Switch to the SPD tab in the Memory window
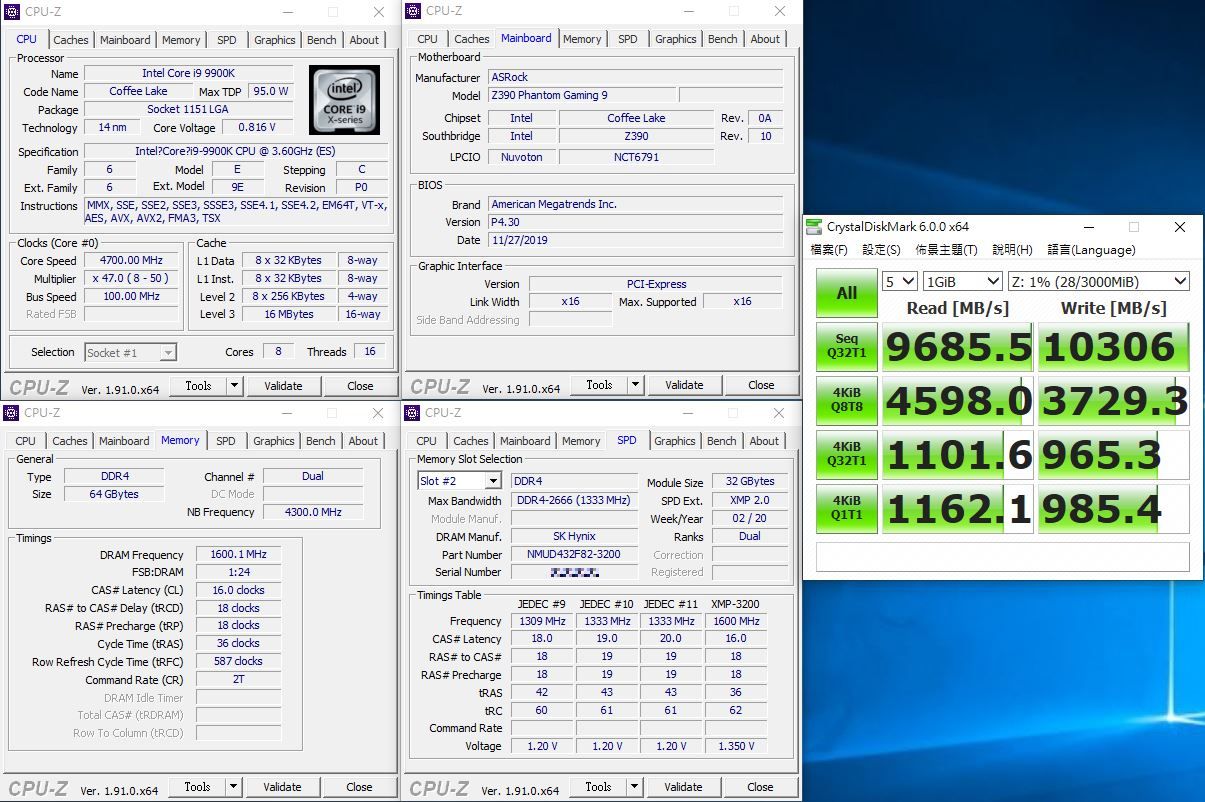The height and width of the screenshot is (802, 1205). point(226,441)
